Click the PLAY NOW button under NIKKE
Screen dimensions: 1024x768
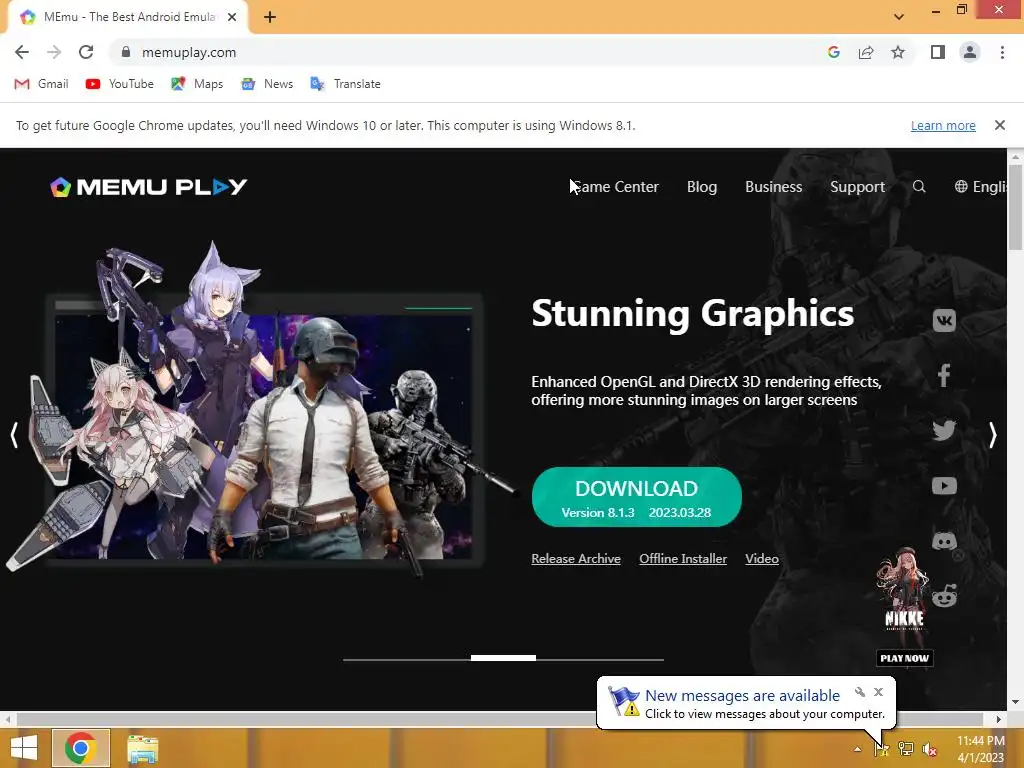[904, 658]
